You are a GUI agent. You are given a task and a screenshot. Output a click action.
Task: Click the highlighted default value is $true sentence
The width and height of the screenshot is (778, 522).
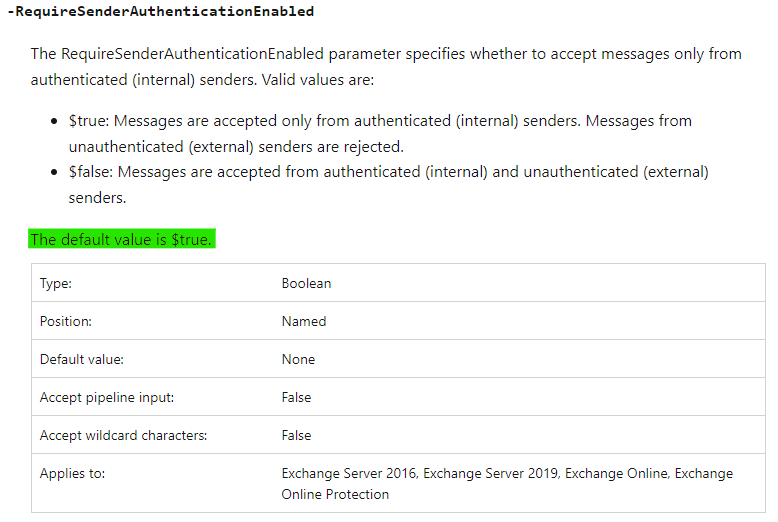coord(122,239)
